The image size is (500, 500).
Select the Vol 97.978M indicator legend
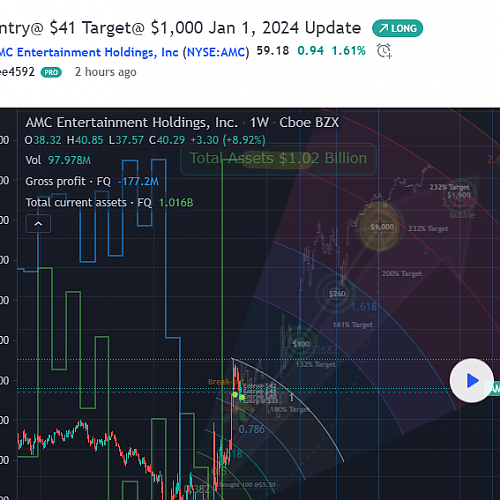tap(58, 160)
